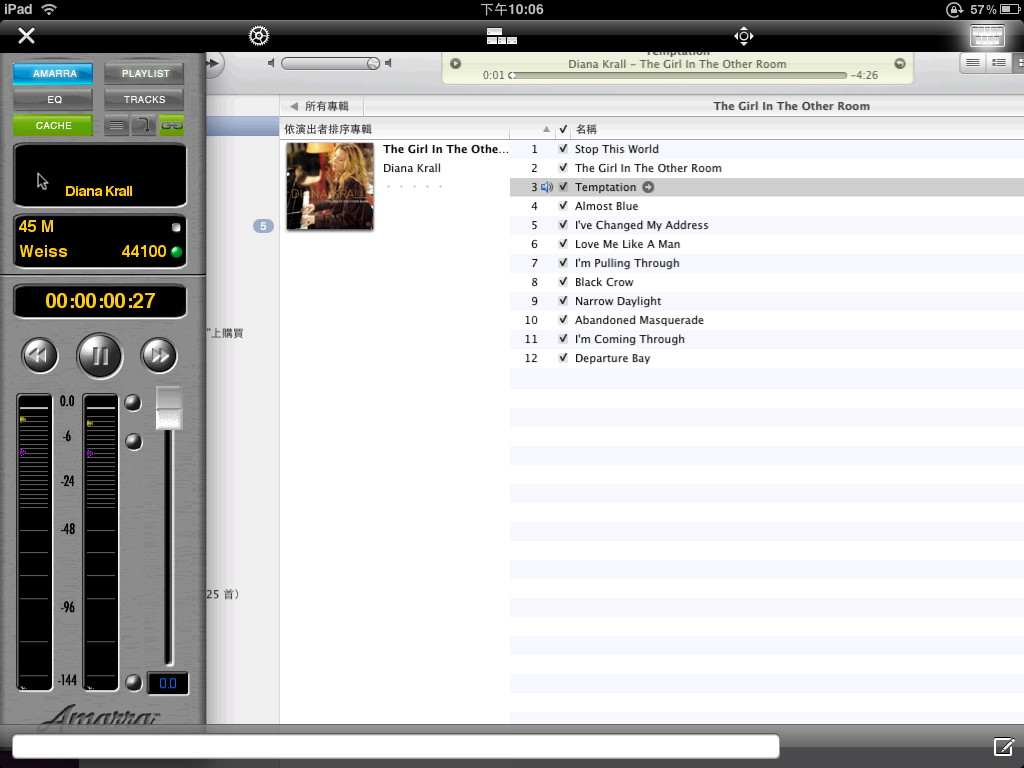Screen dimensions: 1024x768
Task: Tap the rotation lock icon in the status bar
Action: 954,9
